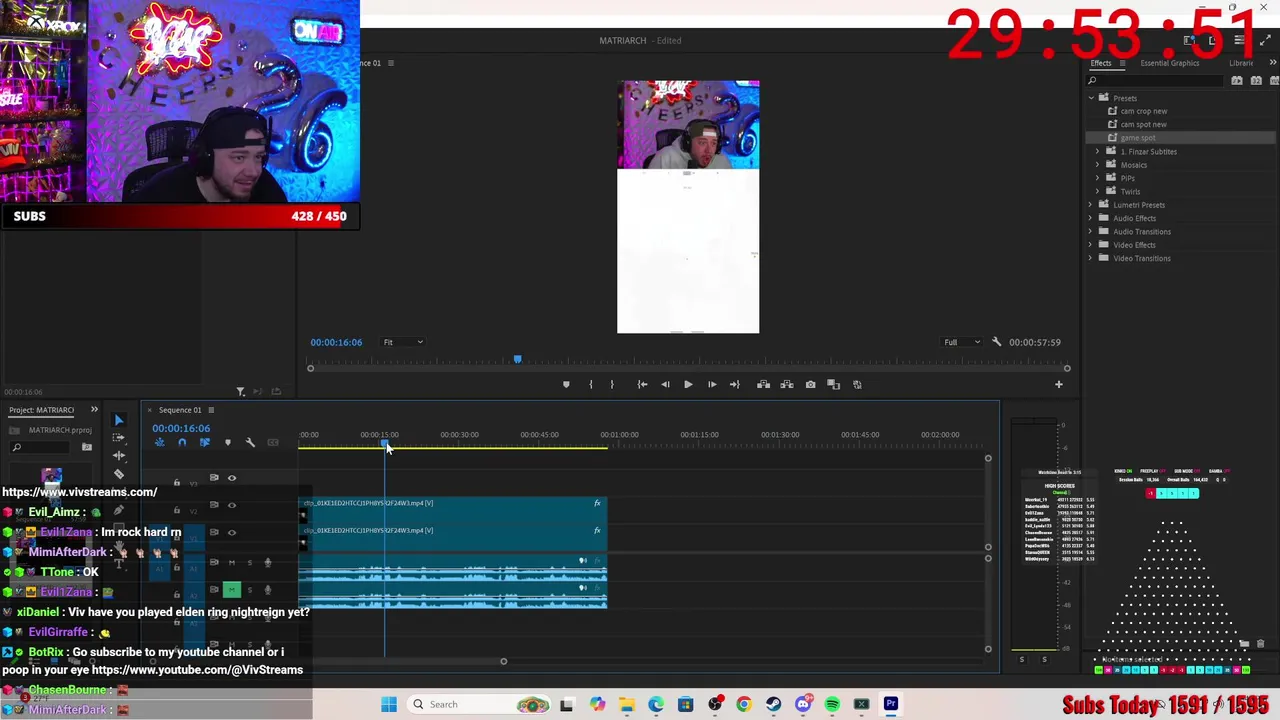Viewport: 1280px width, 720px height.
Task: Toggle Sync Lock on track V2
Action: coord(214,505)
